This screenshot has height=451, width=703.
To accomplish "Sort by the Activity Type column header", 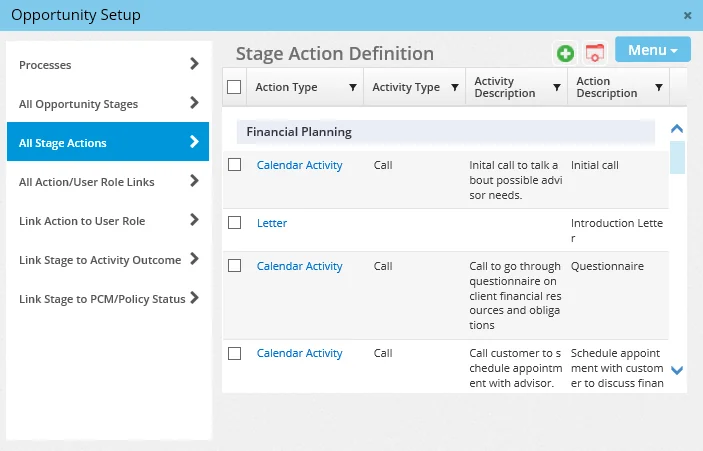I will 406,87.
